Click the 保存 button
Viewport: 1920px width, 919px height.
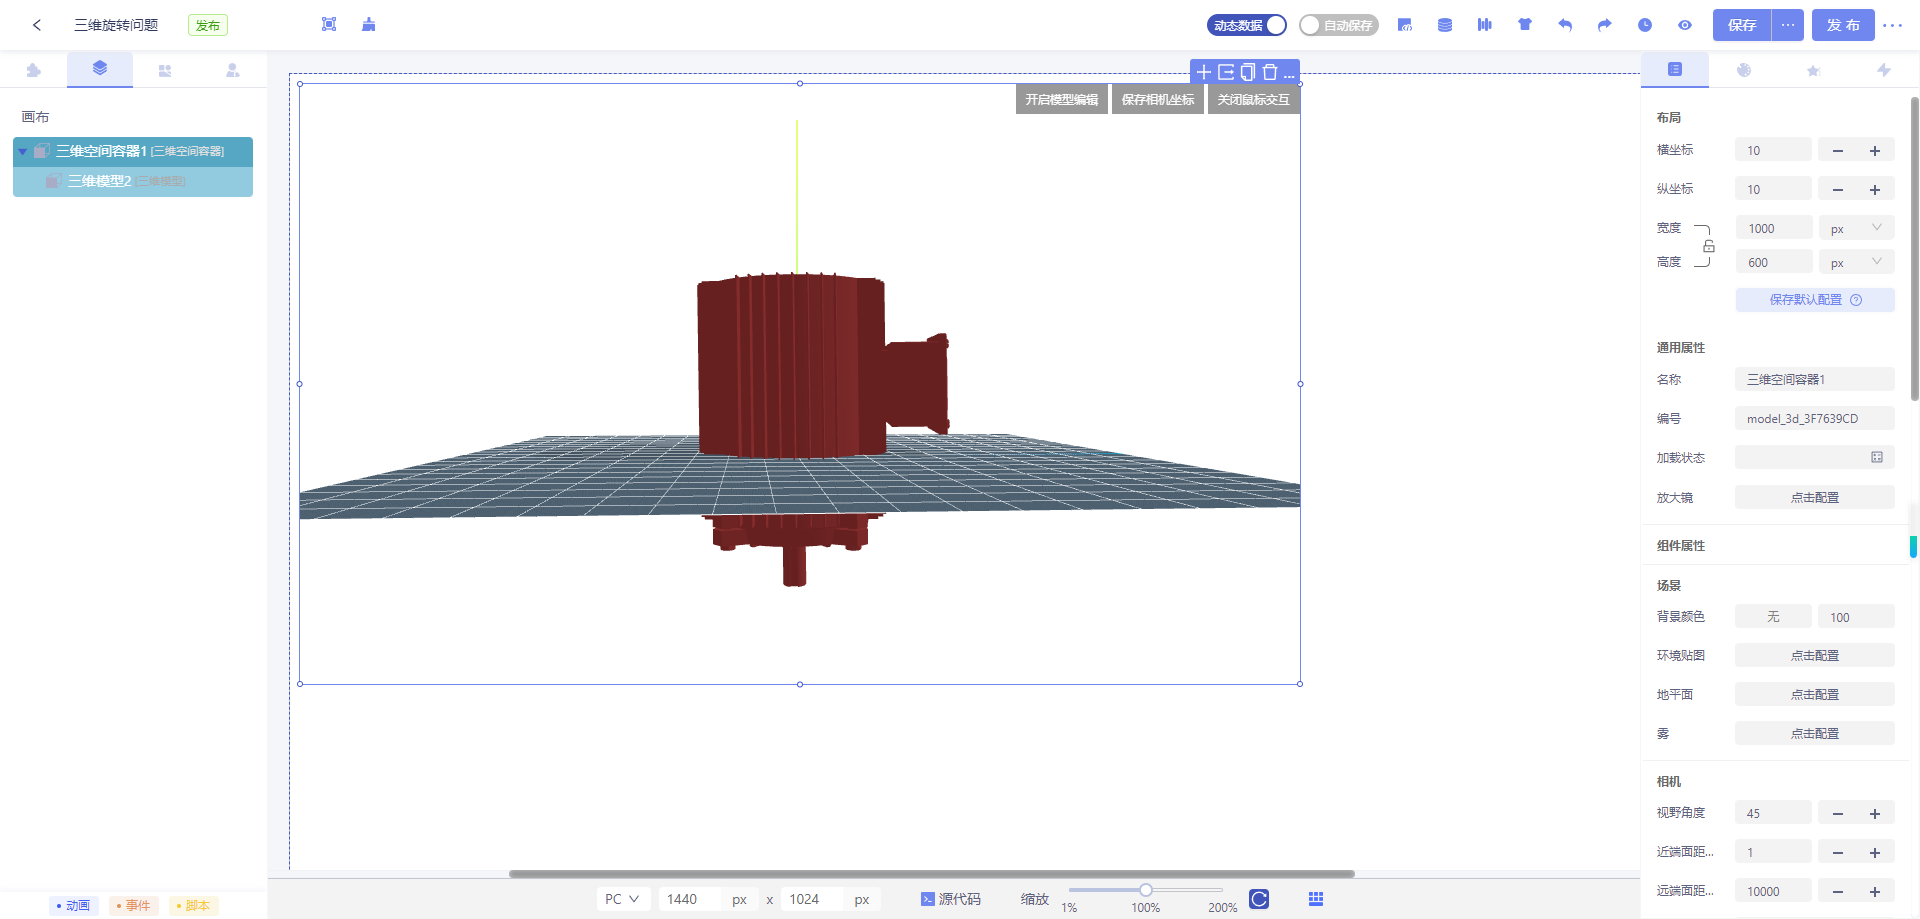tap(1742, 25)
